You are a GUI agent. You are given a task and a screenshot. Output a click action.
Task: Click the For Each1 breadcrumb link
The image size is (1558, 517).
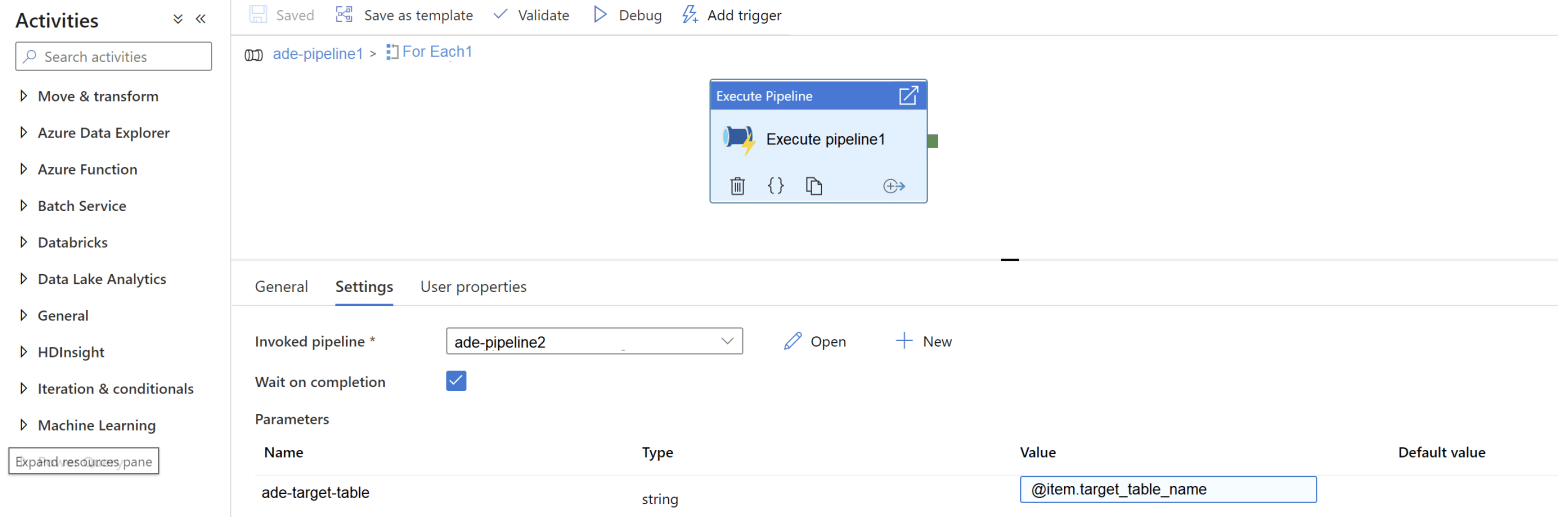click(437, 51)
